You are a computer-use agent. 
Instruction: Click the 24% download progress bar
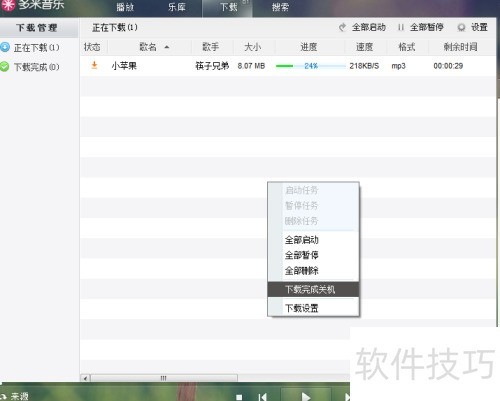[x=311, y=66]
